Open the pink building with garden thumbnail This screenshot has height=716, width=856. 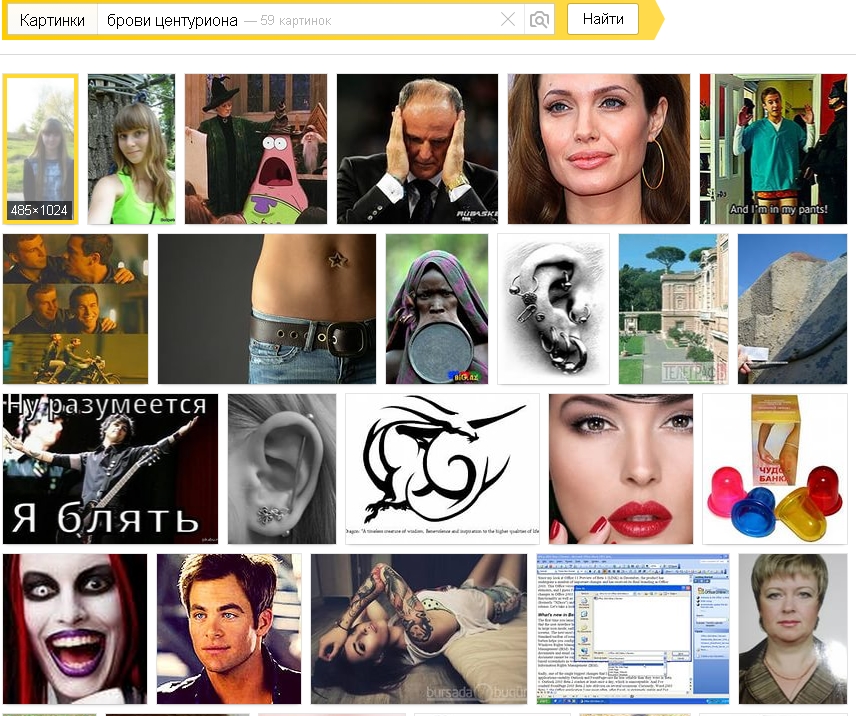(674, 309)
